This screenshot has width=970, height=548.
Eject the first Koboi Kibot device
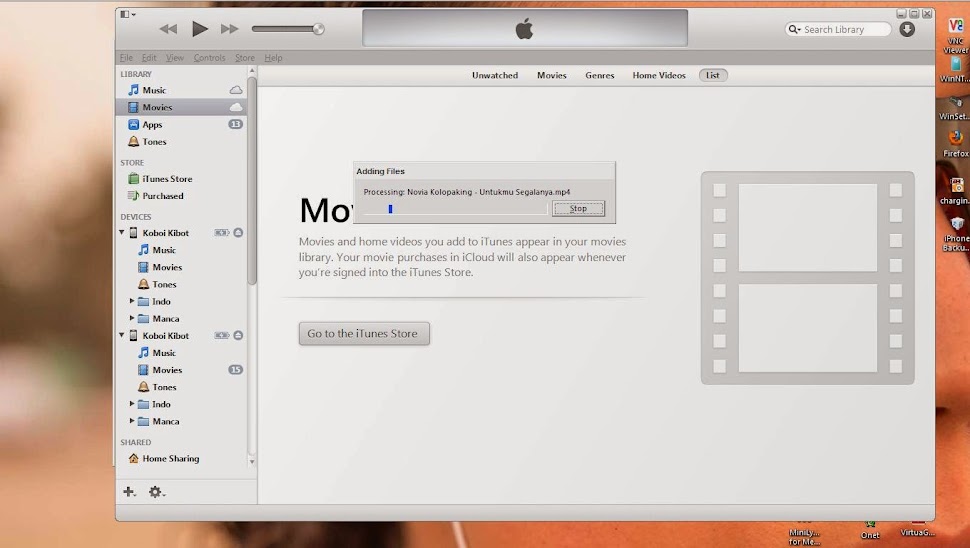click(x=238, y=233)
